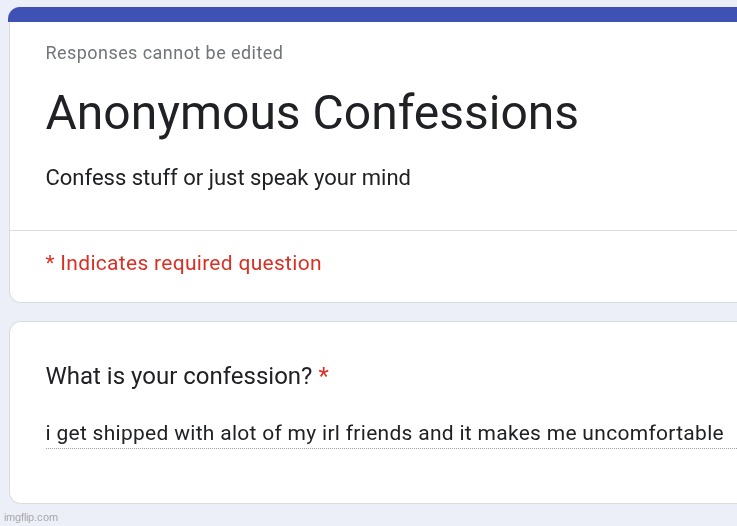Viewport: 737px width, 526px height.
Task: Click the Anonymous Confessions form title
Action: click(x=311, y=114)
